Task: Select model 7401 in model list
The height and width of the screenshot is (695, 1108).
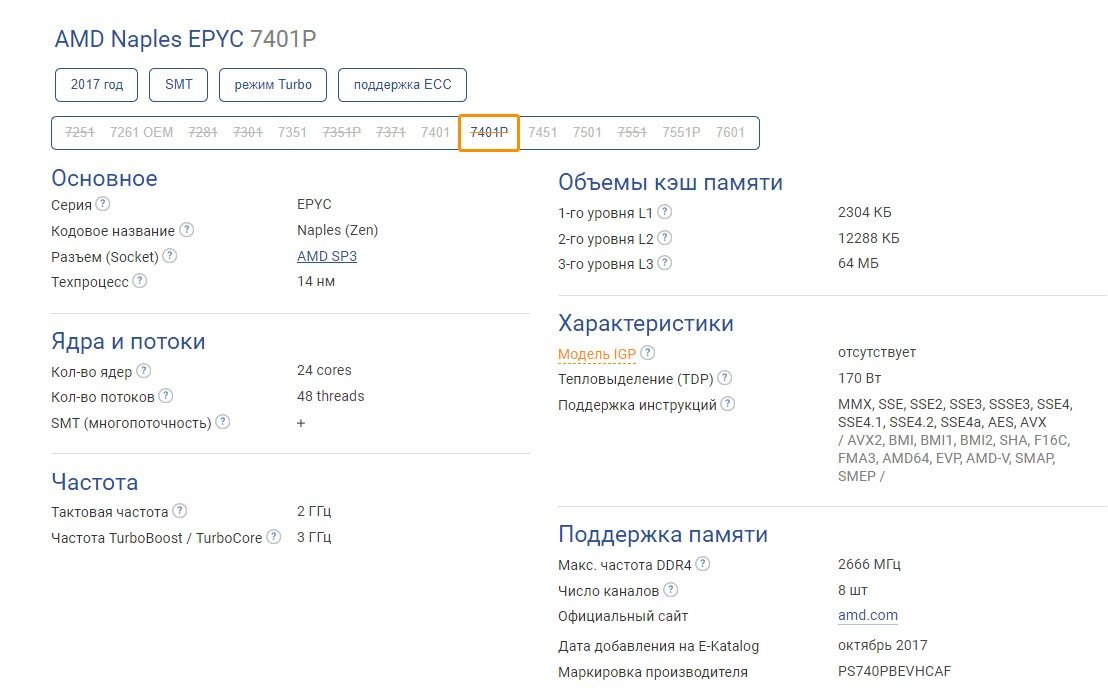Action: pyautogui.click(x=435, y=133)
